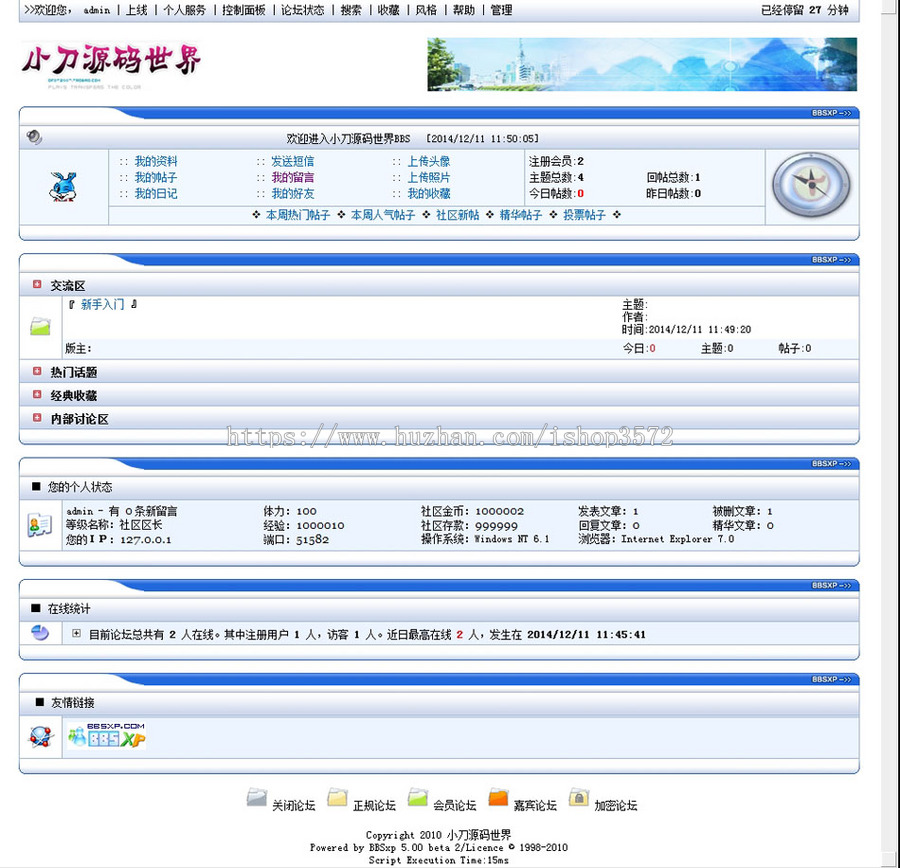This screenshot has width=900, height=868.
Task: Click BBSXP link above the 交流区 panel
Action: click(x=831, y=259)
